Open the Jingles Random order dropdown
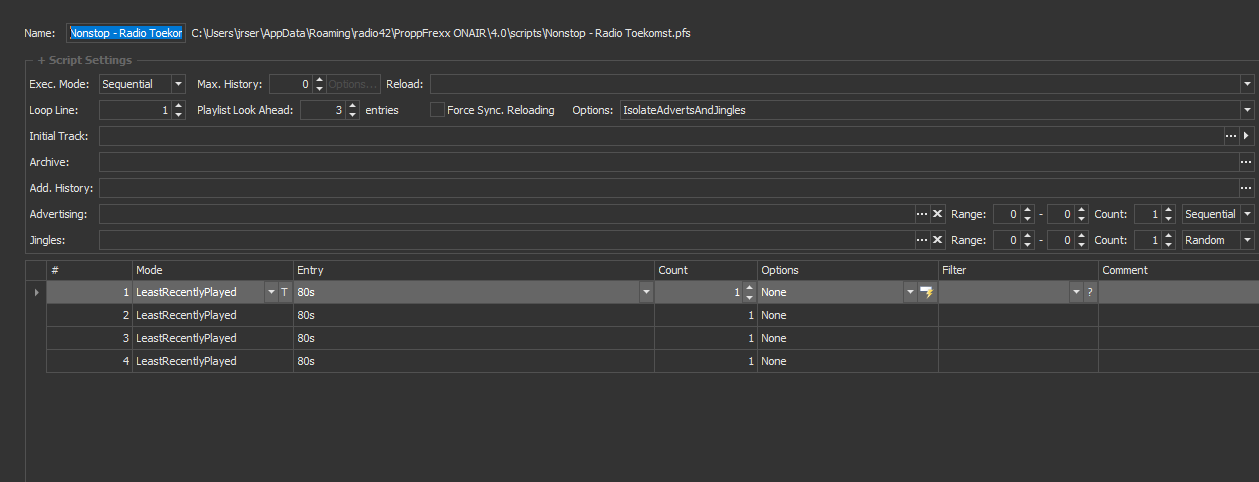Screen dimensions: 1259x482 tap(1247, 240)
